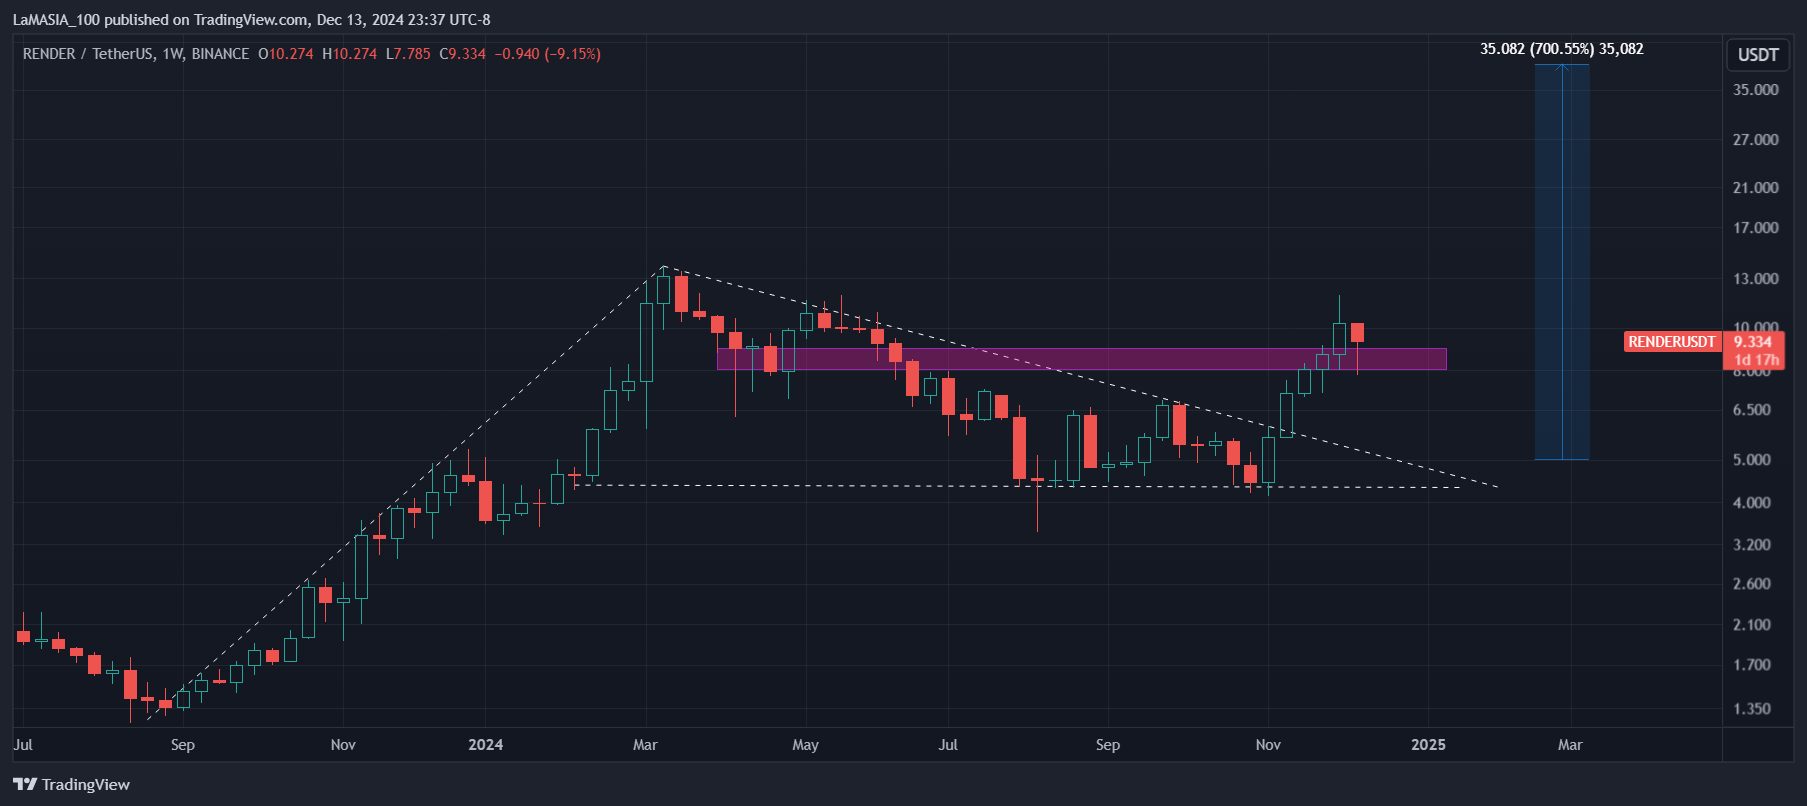Click the high value H10.274

[x=350, y=54]
